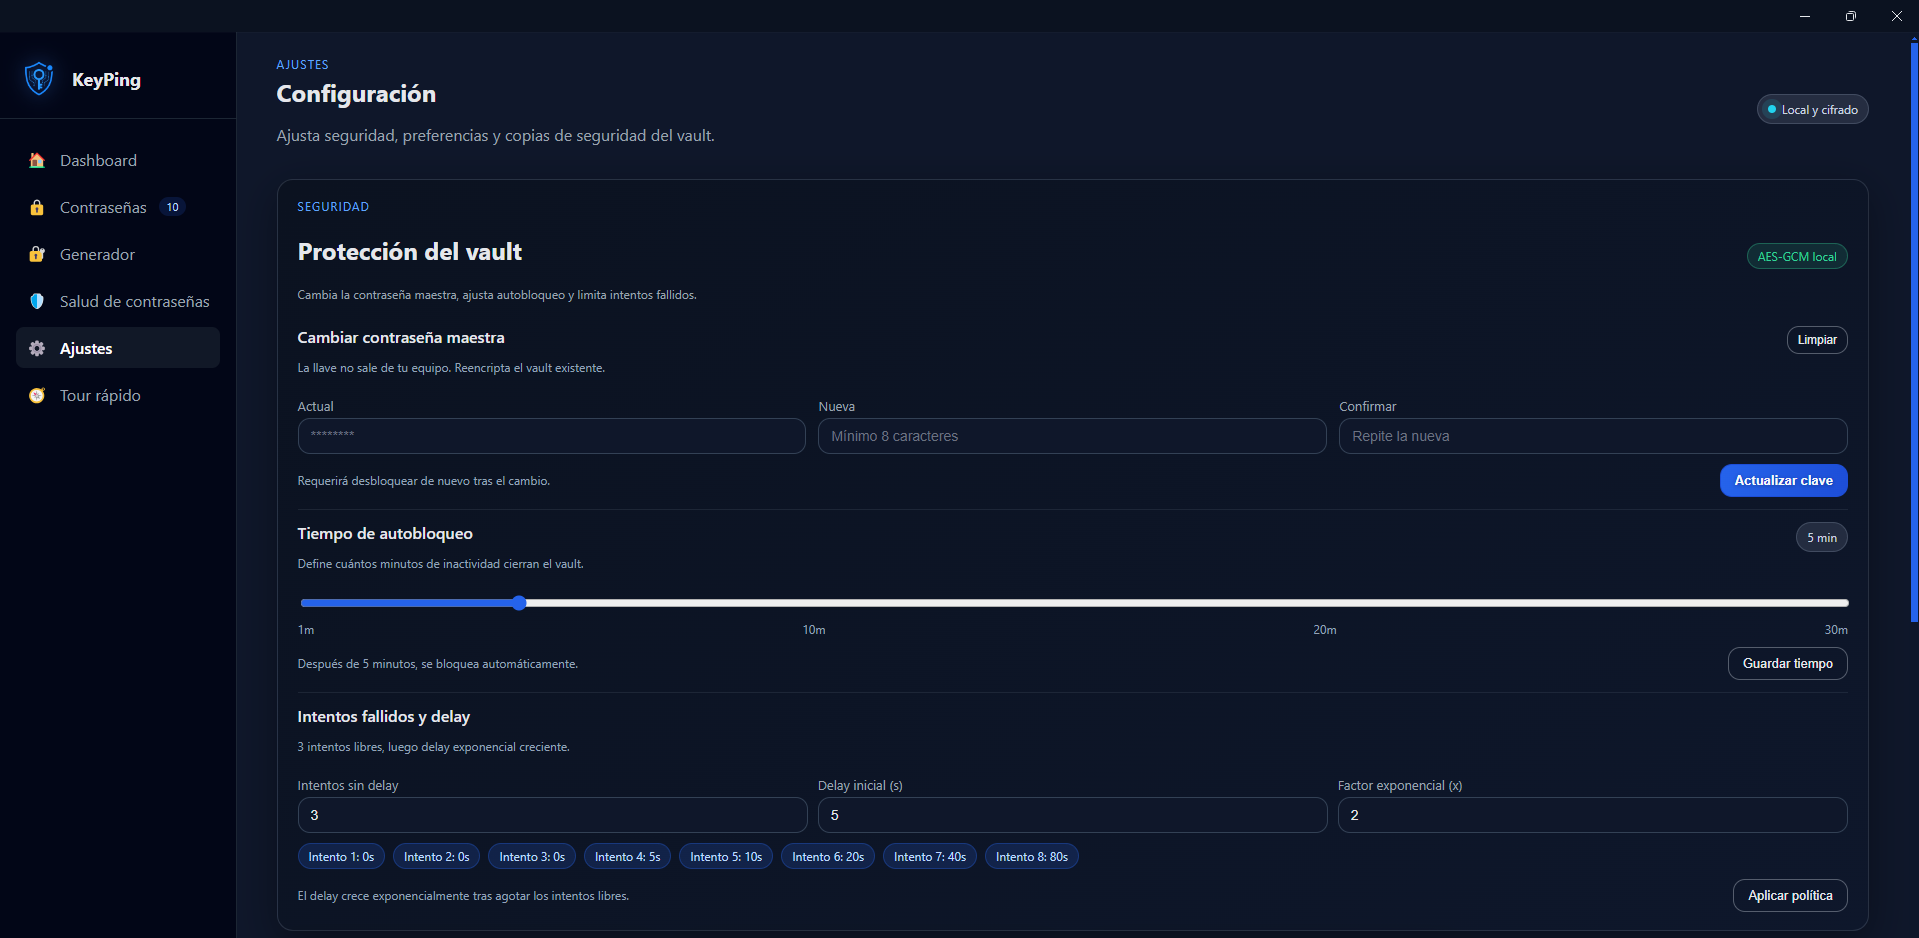
Task: Click the Intento 5: 10s chip
Action: click(726, 857)
